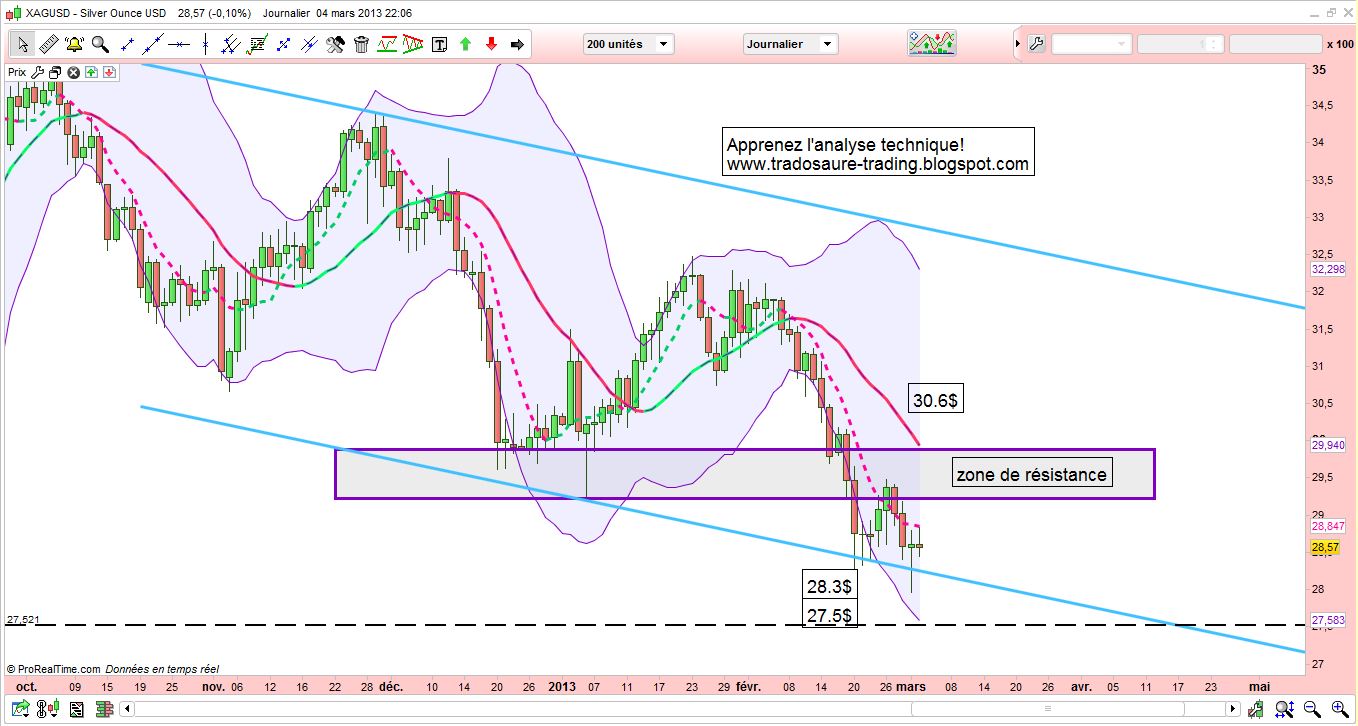Toggle candlestick style icon at bottom left
Screen dimensions: 1358x726
(45, 709)
